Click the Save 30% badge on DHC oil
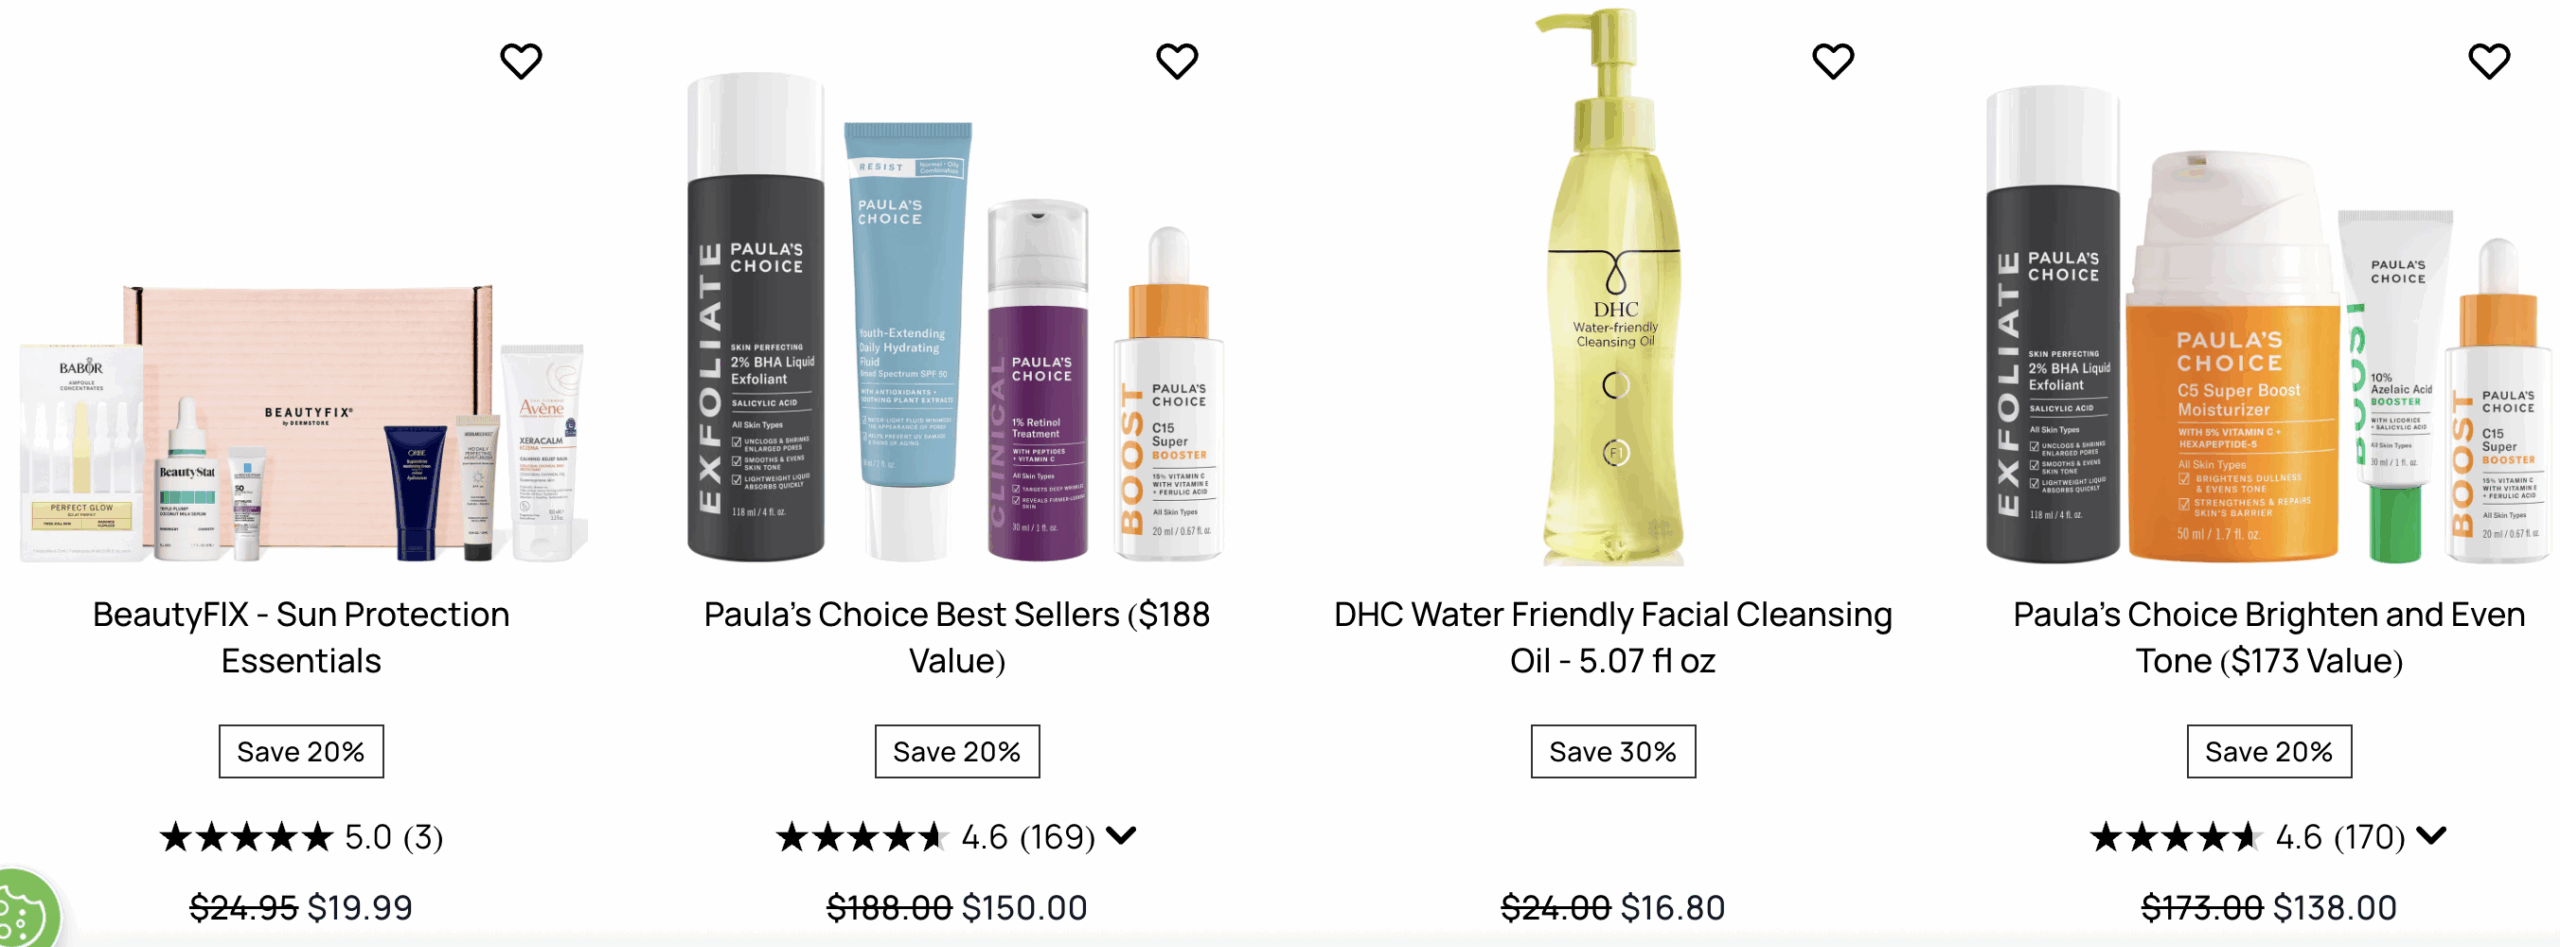 click(x=1613, y=751)
